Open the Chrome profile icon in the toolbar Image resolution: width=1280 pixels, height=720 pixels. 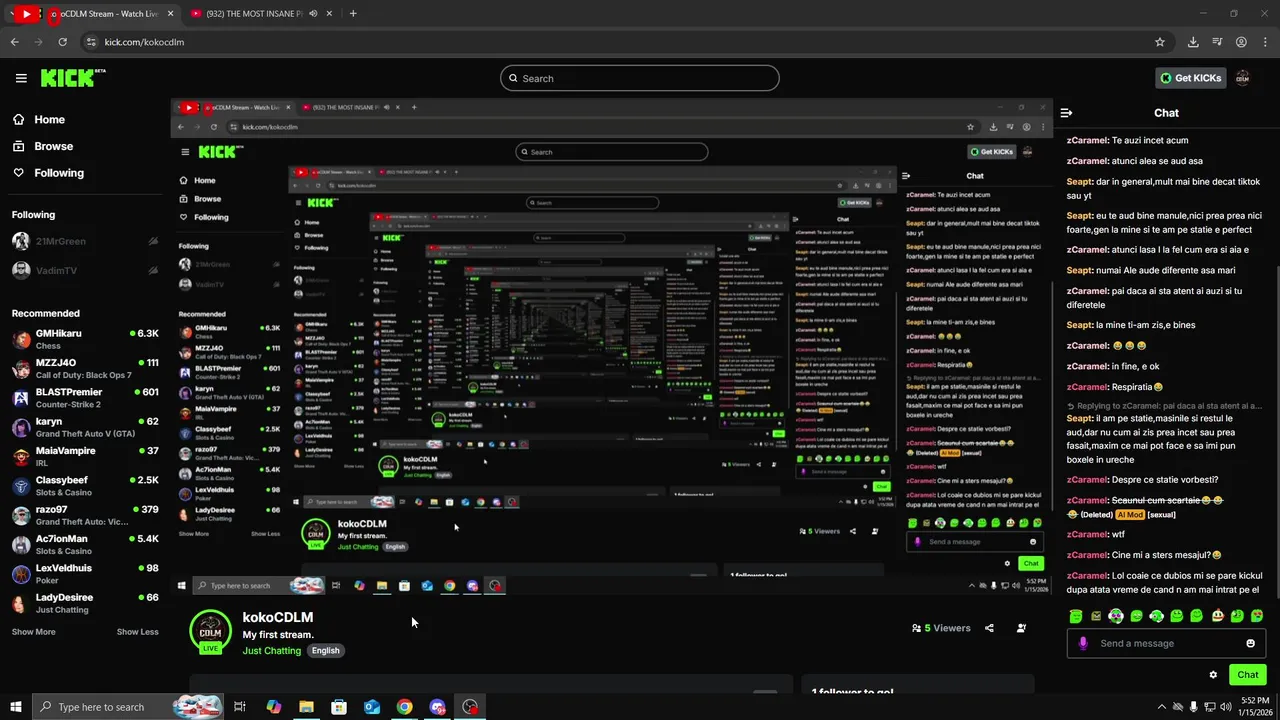pyautogui.click(x=1241, y=42)
